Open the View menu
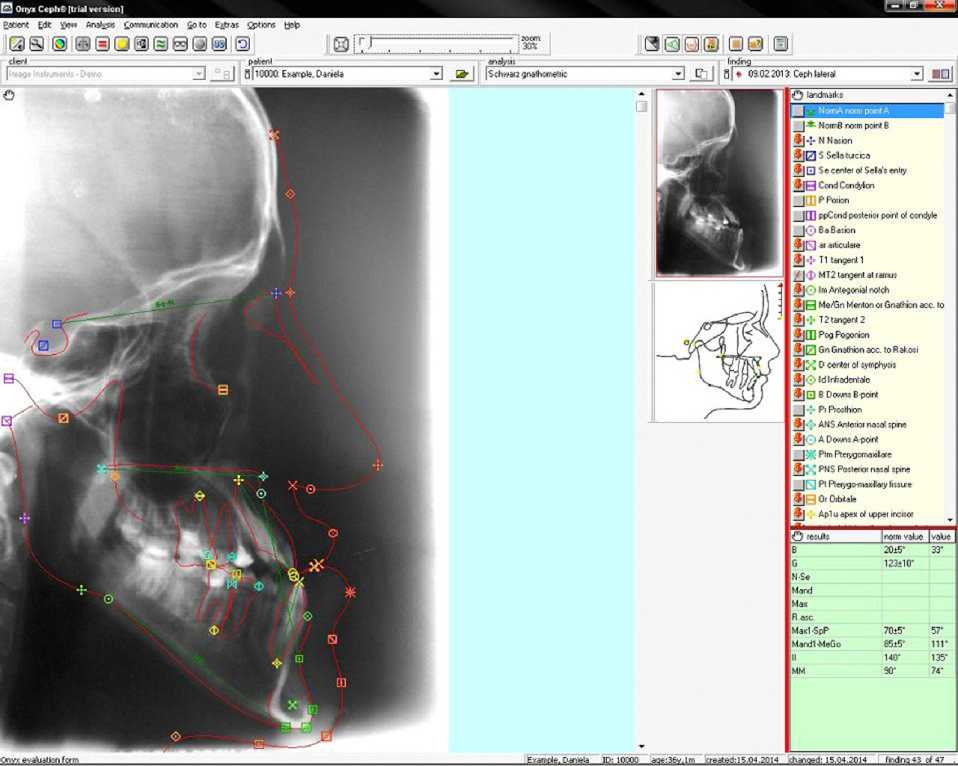The width and height of the screenshot is (958, 766). pyautogui.click(x=68, y=25)
